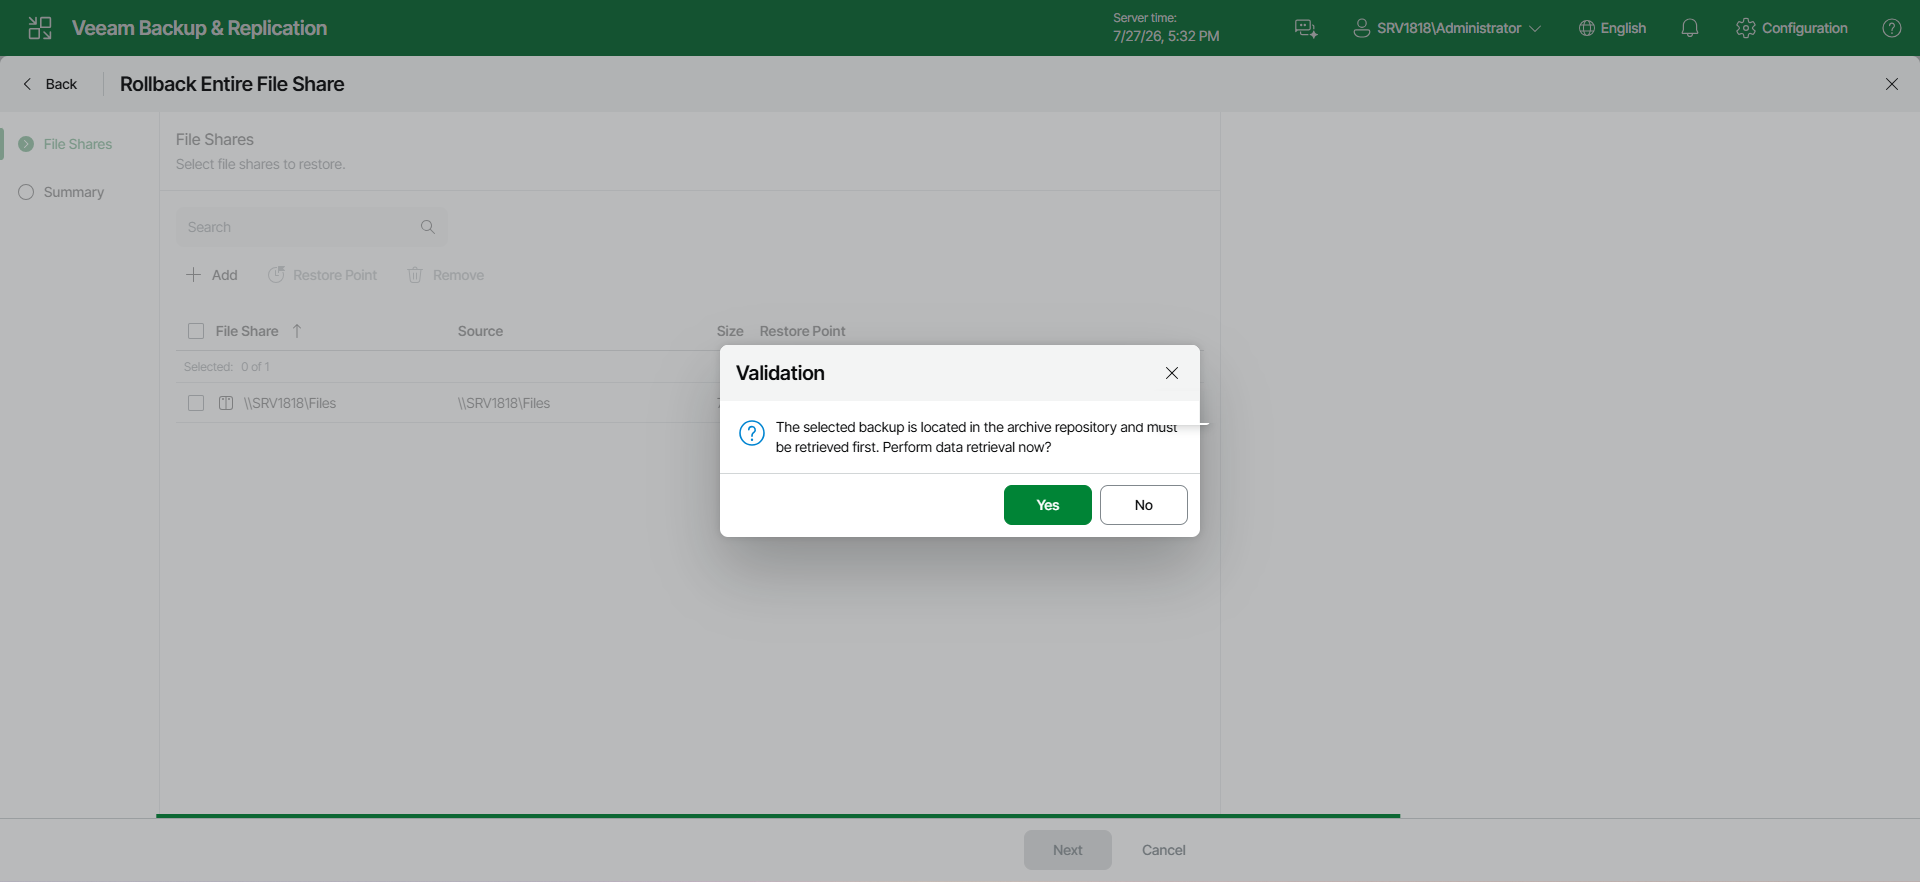Sort by Source column header
The width and height of the screenshot is (1920, 882).
(480, 331)
